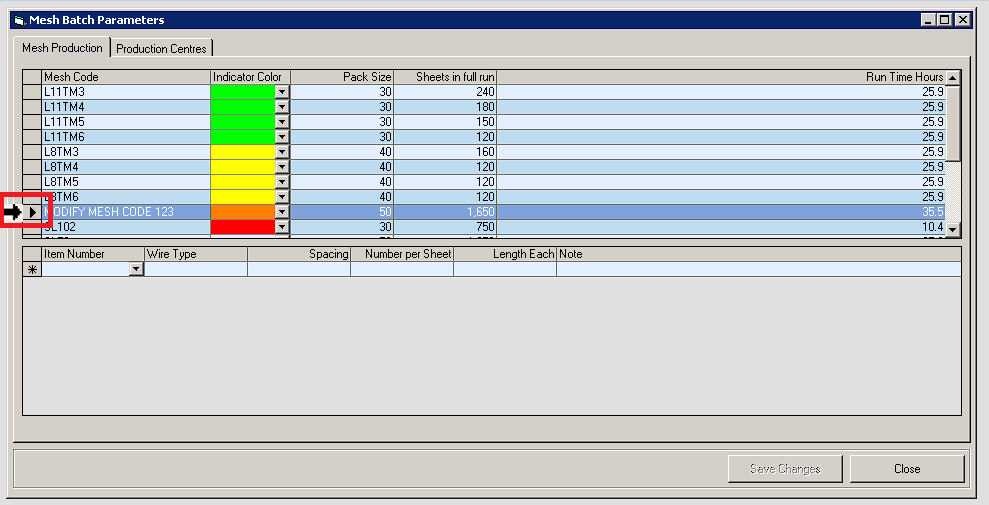The width and height of the screenshot is (989, 505).
Task: Click the empty Length Each input cell
Action: [x=505, y=269]
